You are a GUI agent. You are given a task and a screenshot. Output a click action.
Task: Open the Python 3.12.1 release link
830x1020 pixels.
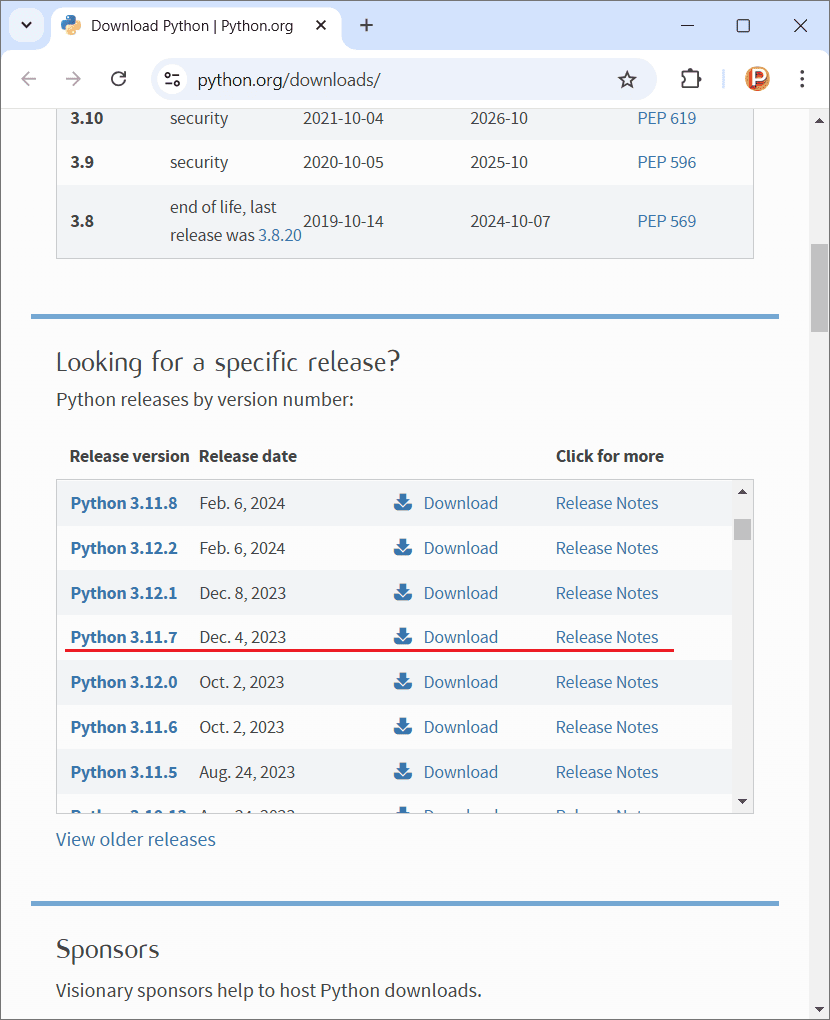[x=124, y=593]
